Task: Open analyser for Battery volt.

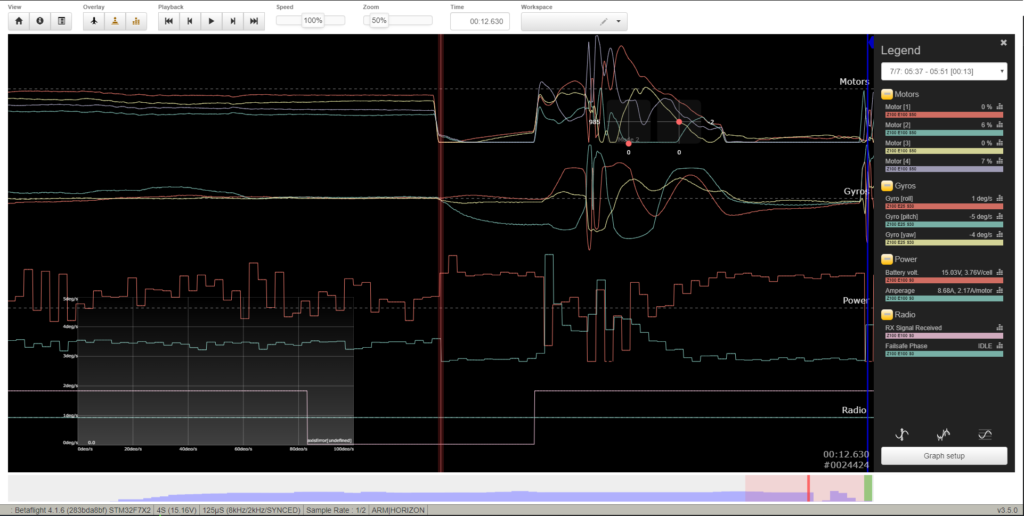Action: (1000, 272)
